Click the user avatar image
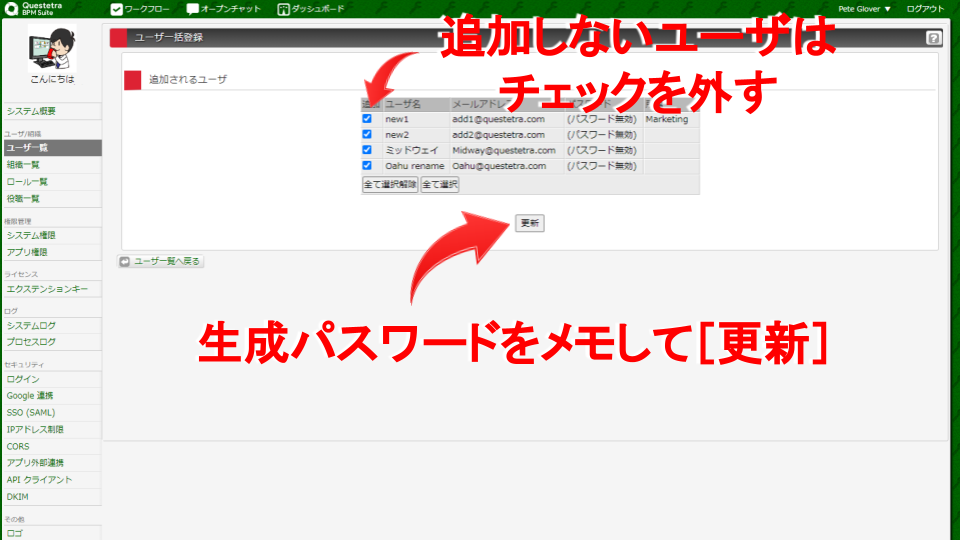 pos(51,49)
